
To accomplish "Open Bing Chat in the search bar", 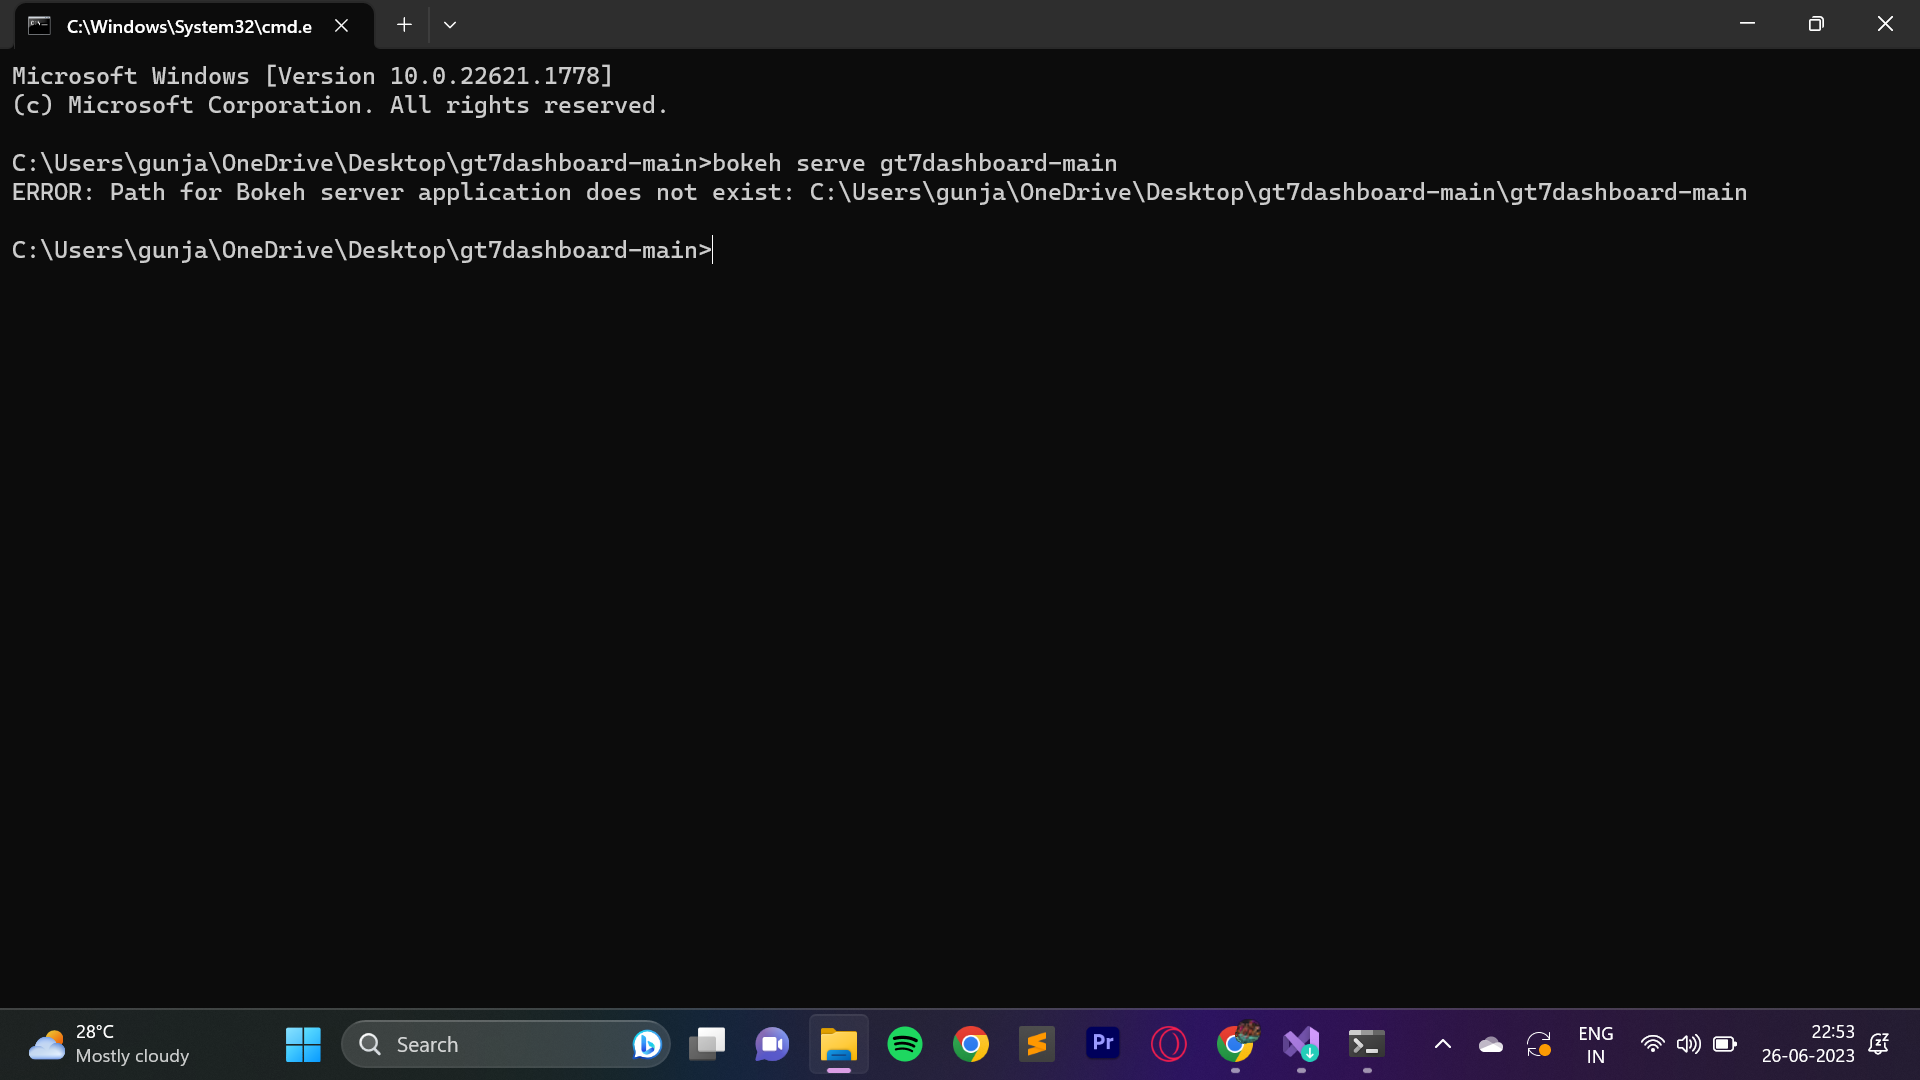I will click(647, 1043).
